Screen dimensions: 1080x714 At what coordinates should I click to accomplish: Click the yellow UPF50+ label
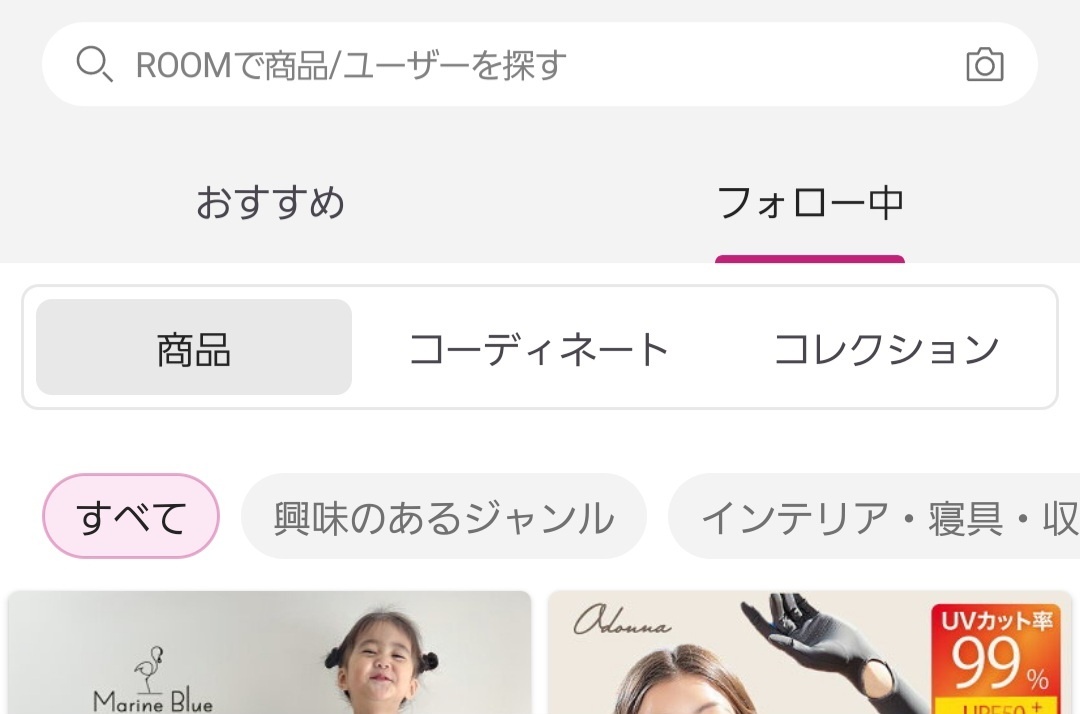tap(996, 706)
